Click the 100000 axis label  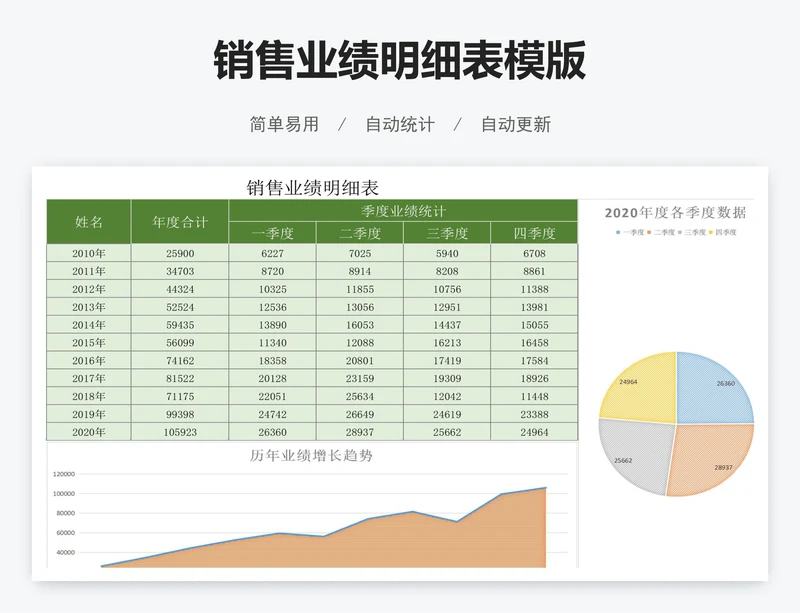coord(64,494)
